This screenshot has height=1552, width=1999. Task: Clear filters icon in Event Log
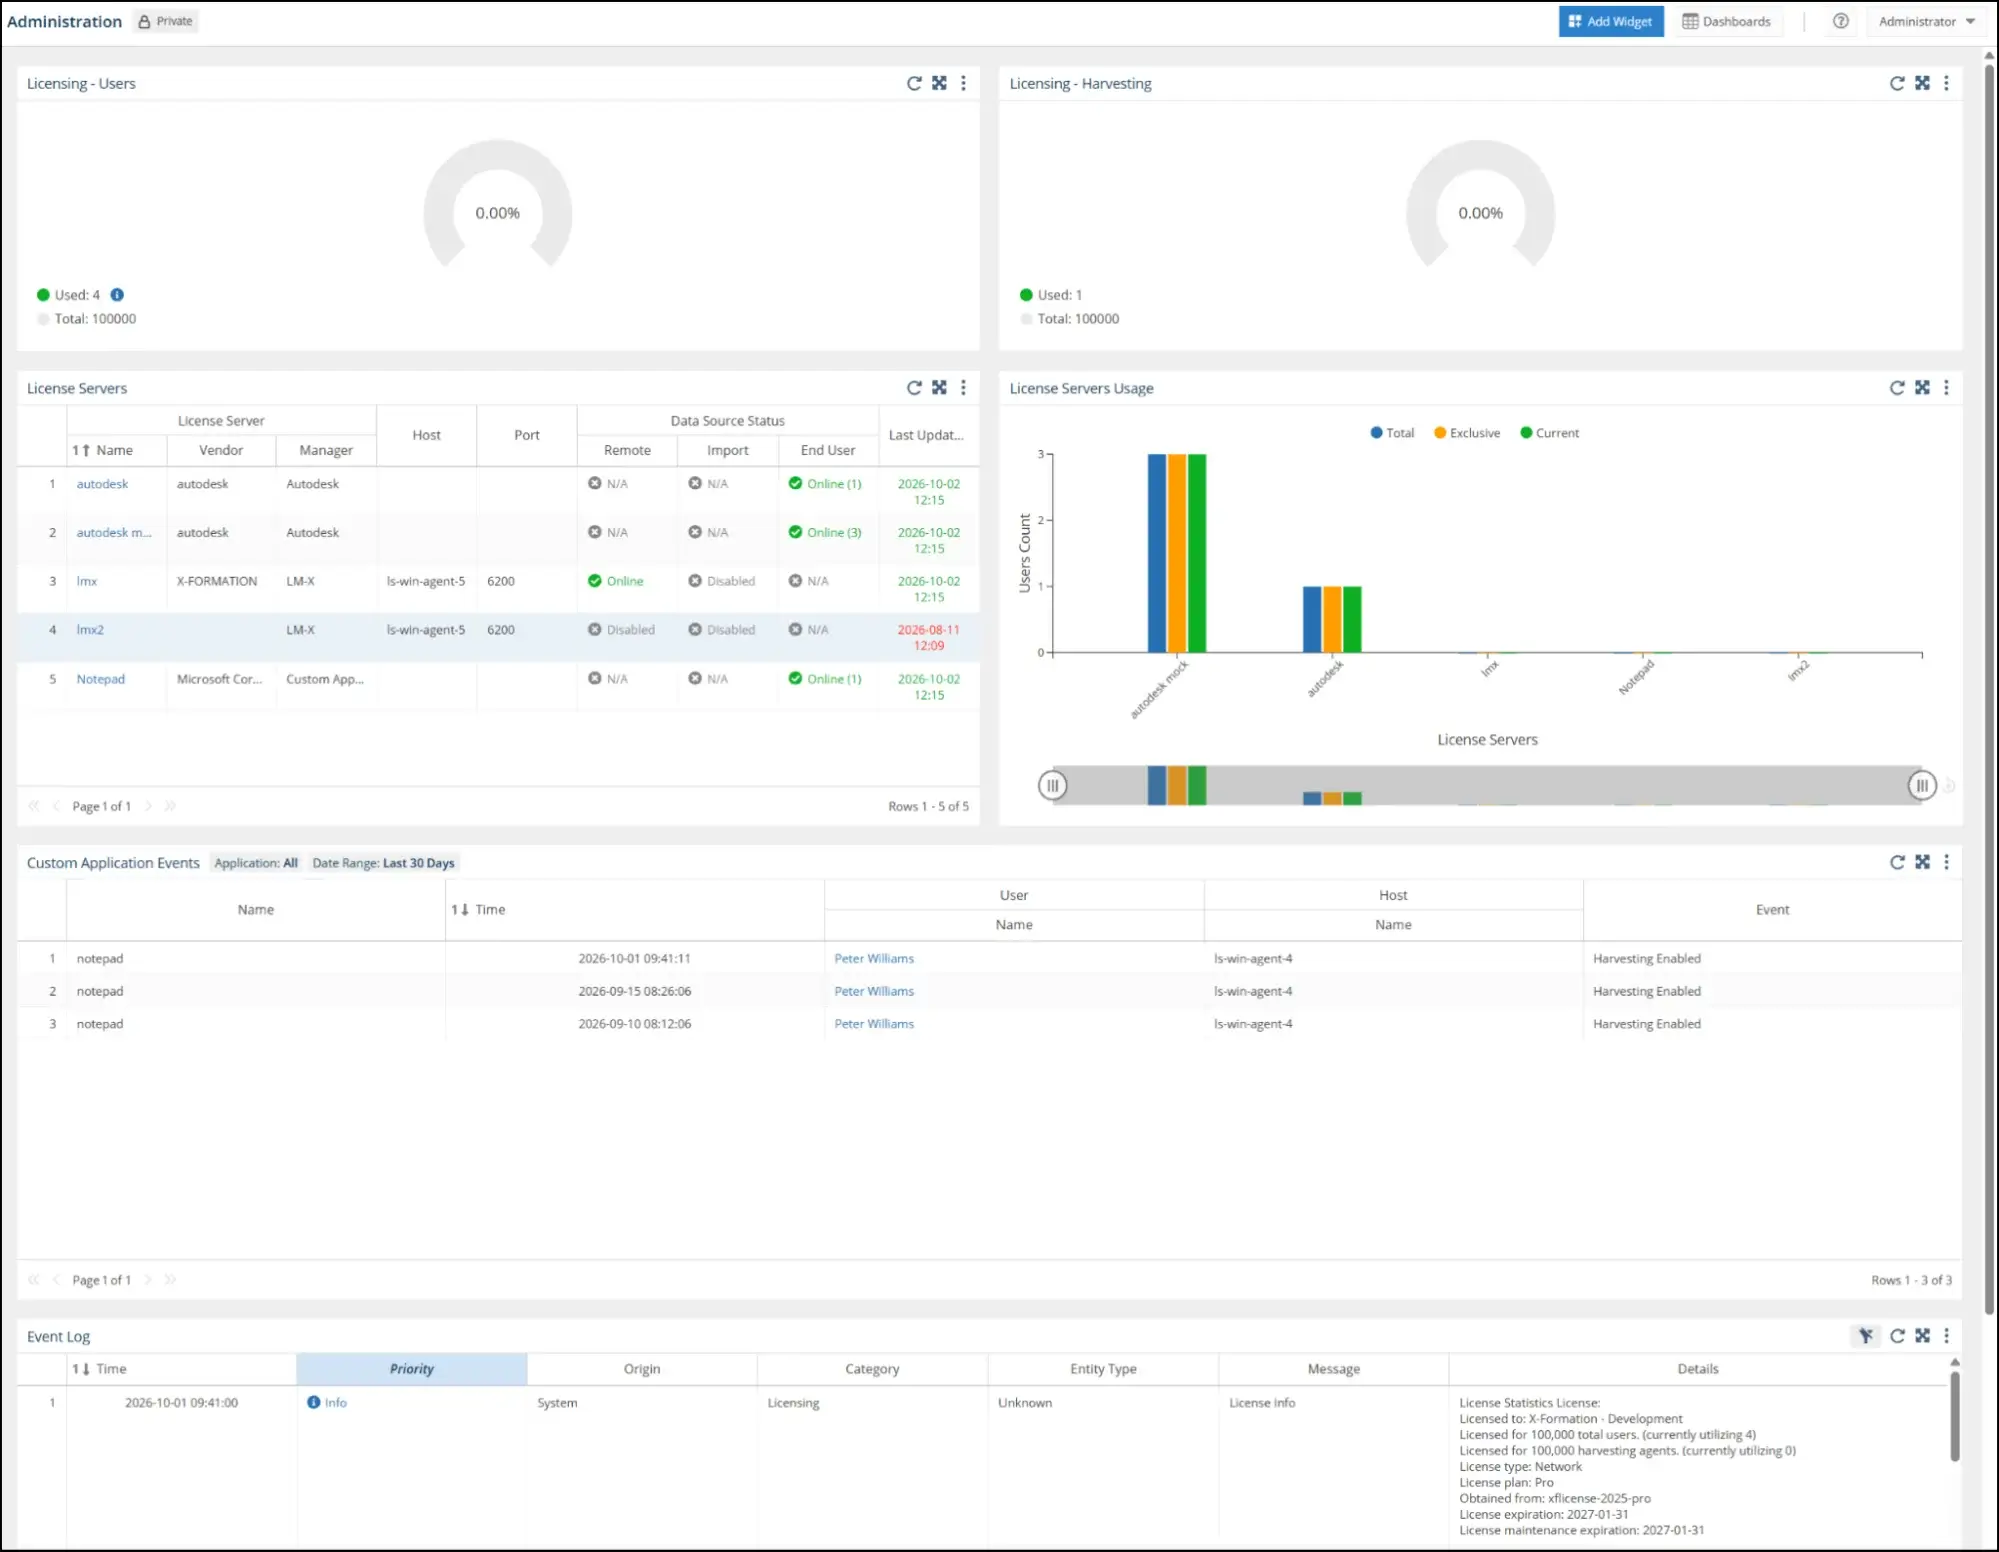[x=1866, y=1335]
